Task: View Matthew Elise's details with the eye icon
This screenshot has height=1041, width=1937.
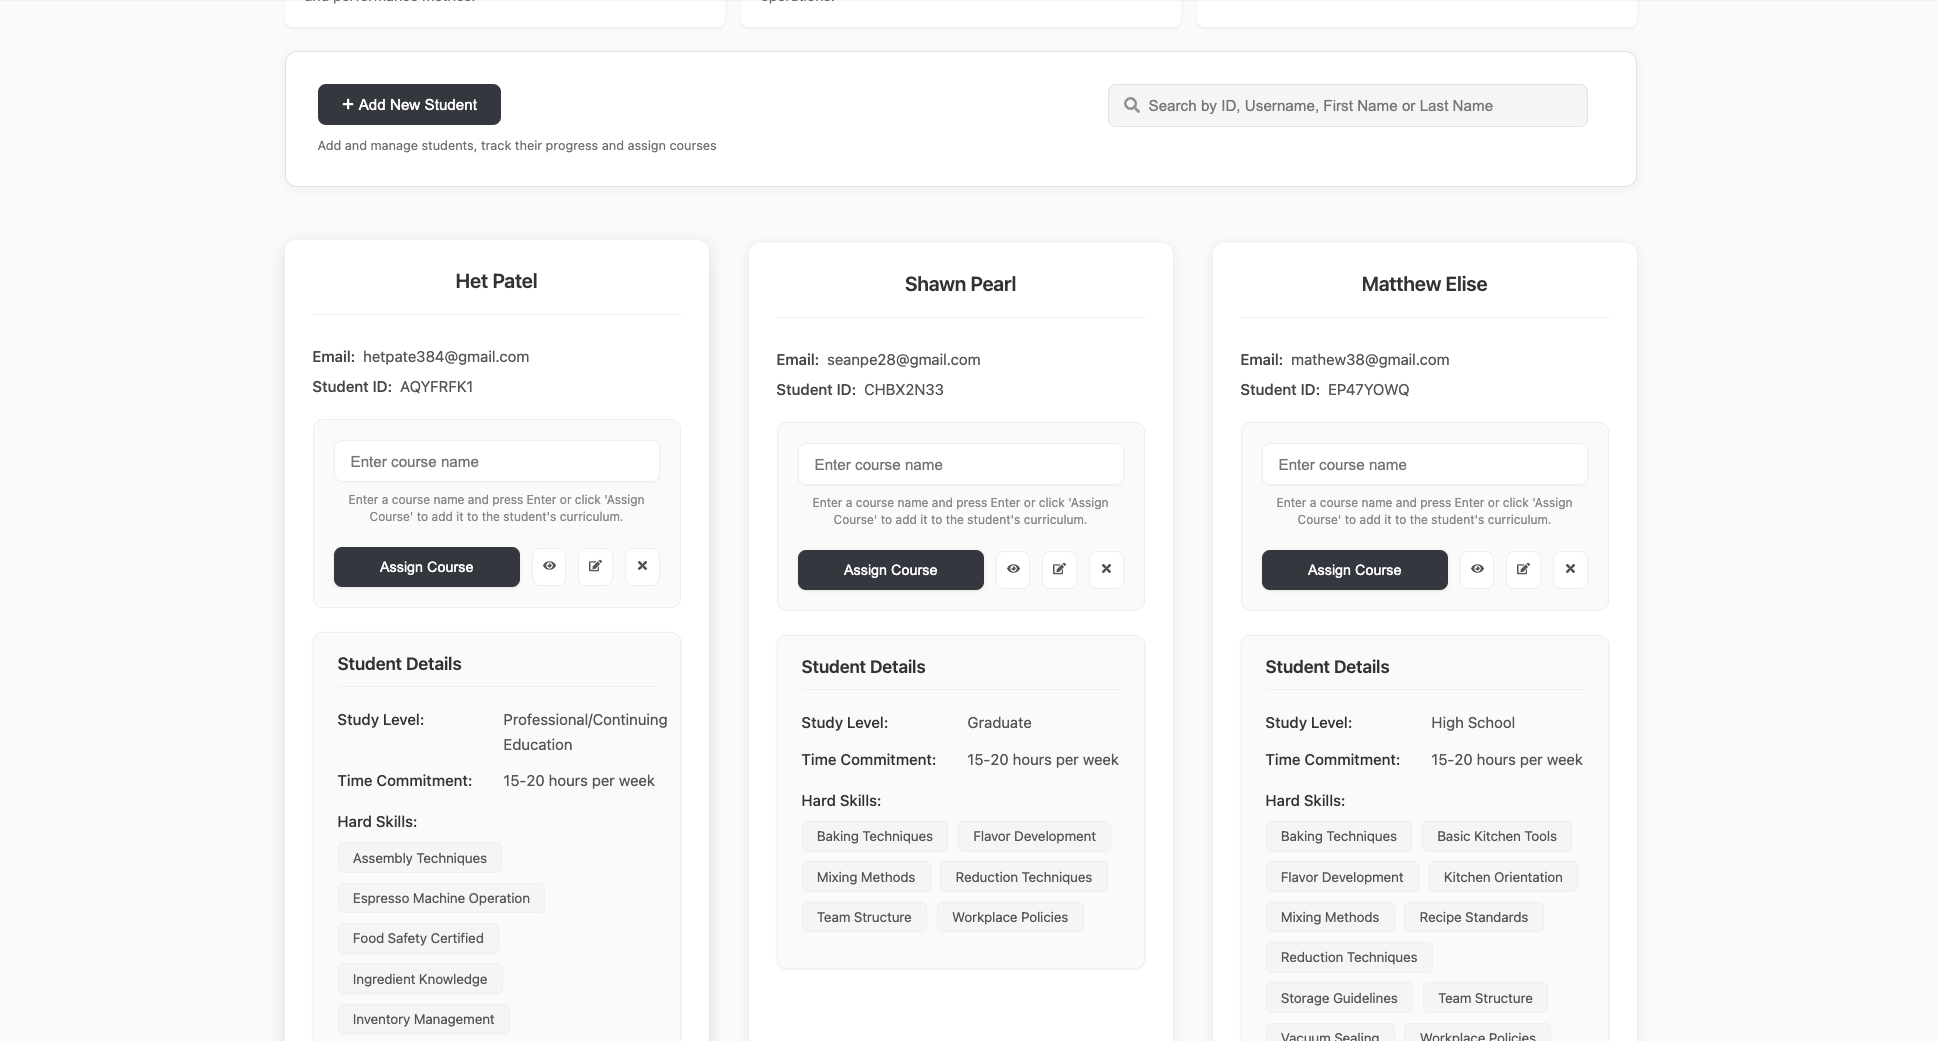Action: [1477, 569]
